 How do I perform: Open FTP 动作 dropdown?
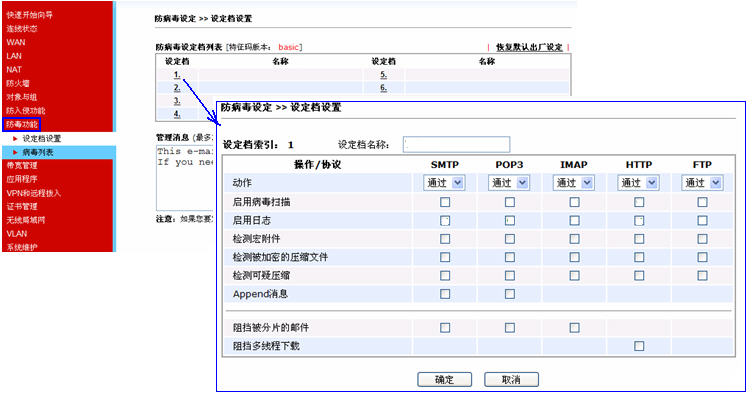(x=702, y=183)
